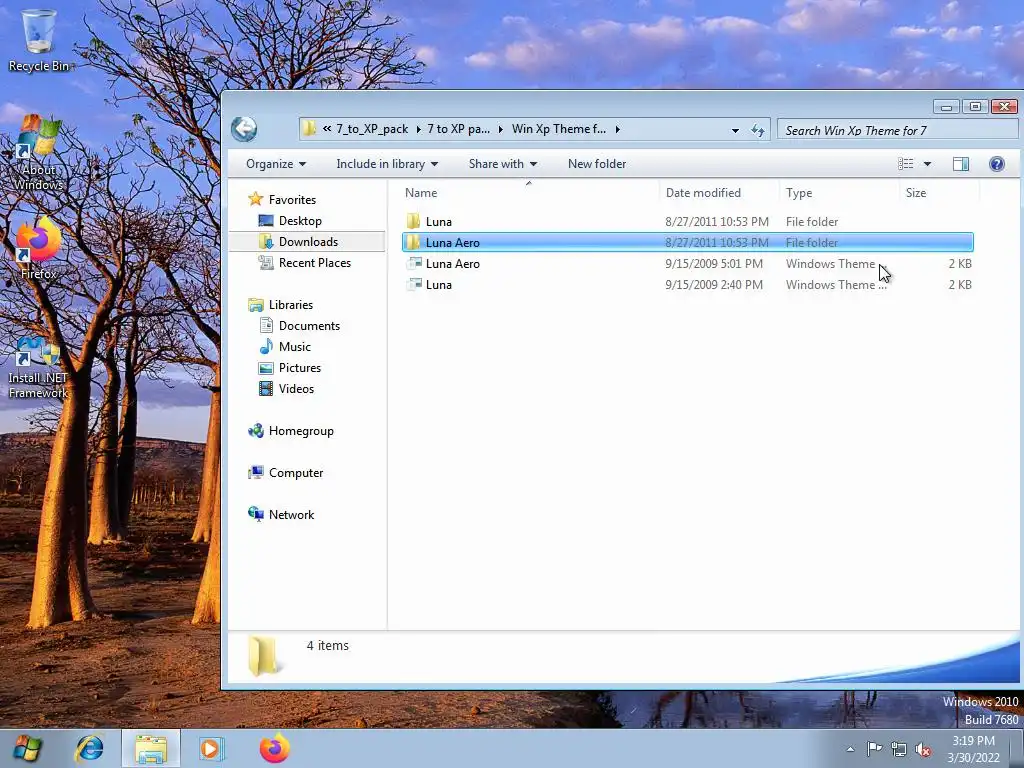
Task: Select Libraries in navigation pane
Action: click(291, 304)
